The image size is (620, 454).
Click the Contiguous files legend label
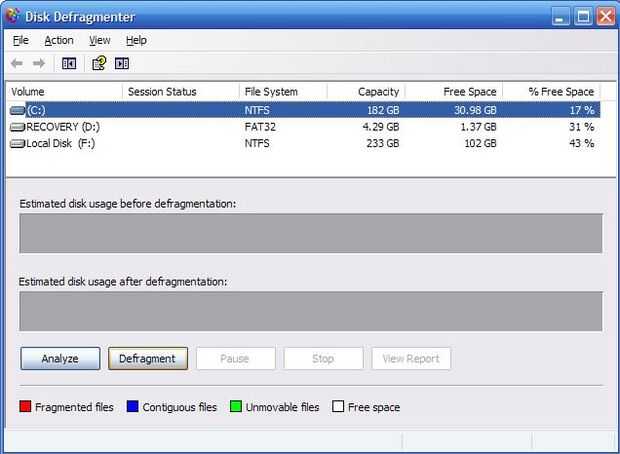pyautogui.click(x=180, y=407)
